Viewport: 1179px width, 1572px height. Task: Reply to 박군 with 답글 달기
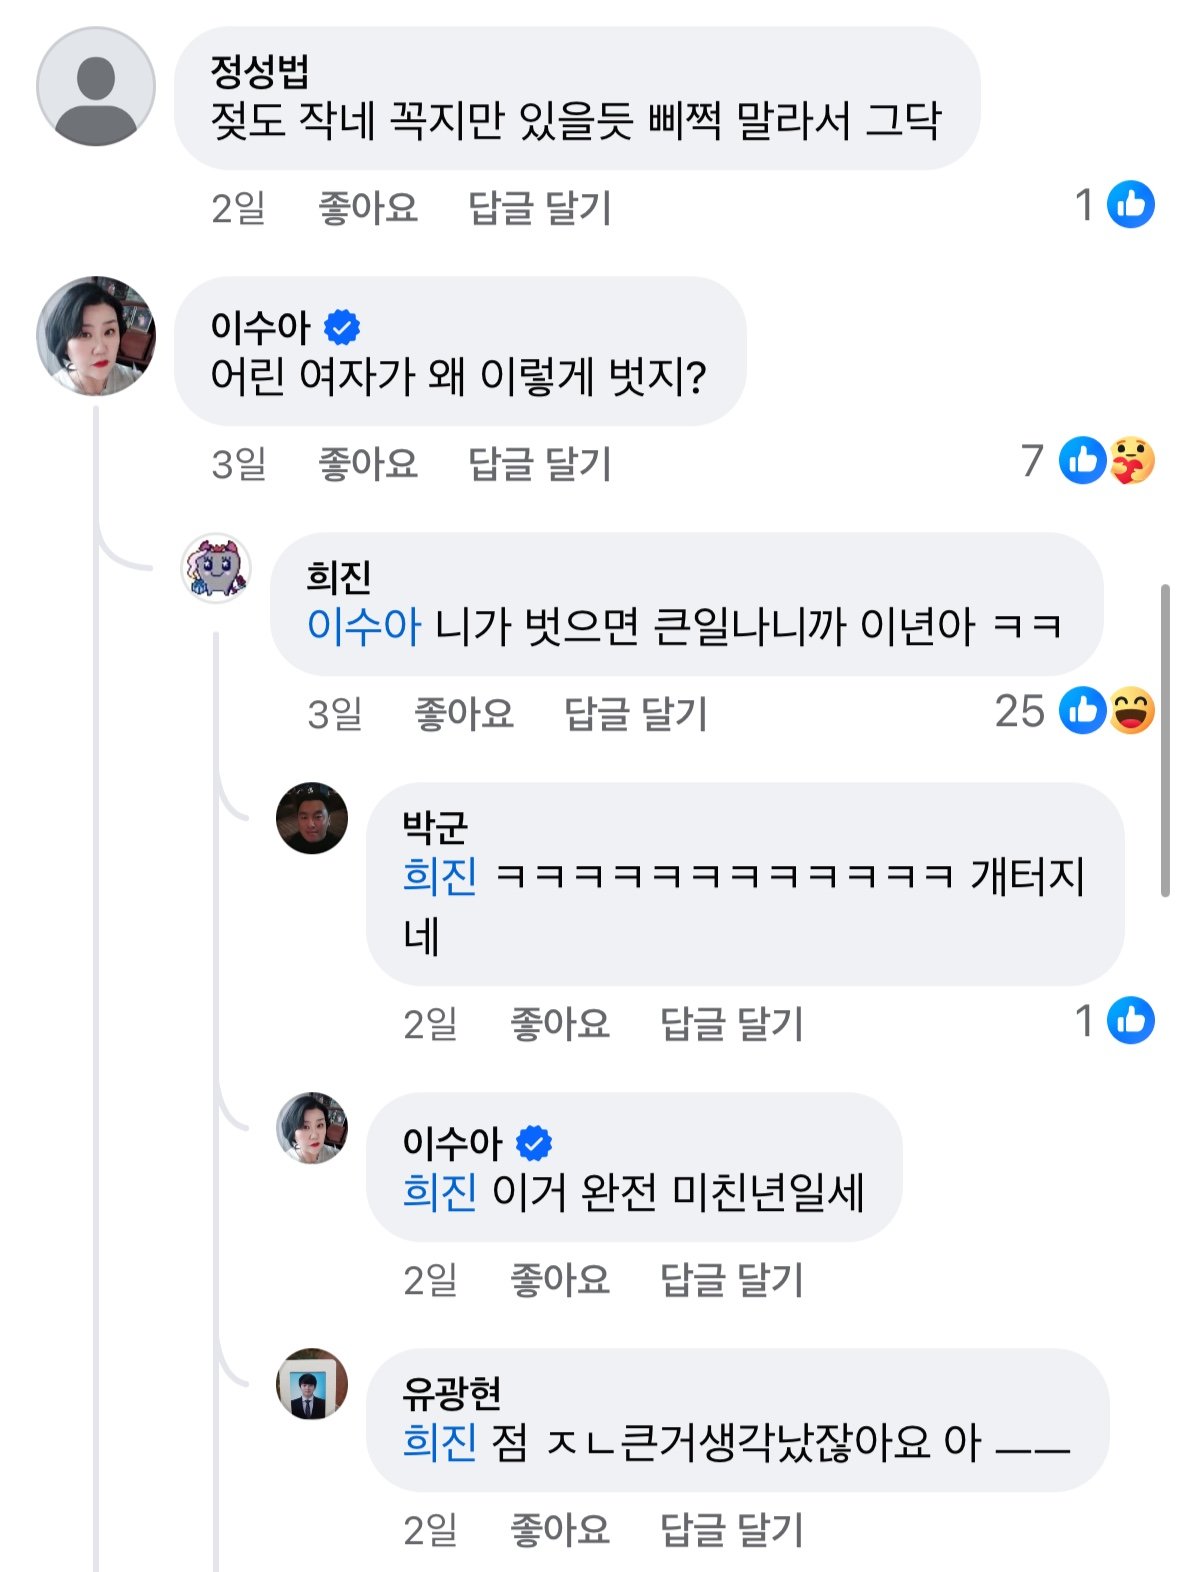[731, 1024]
